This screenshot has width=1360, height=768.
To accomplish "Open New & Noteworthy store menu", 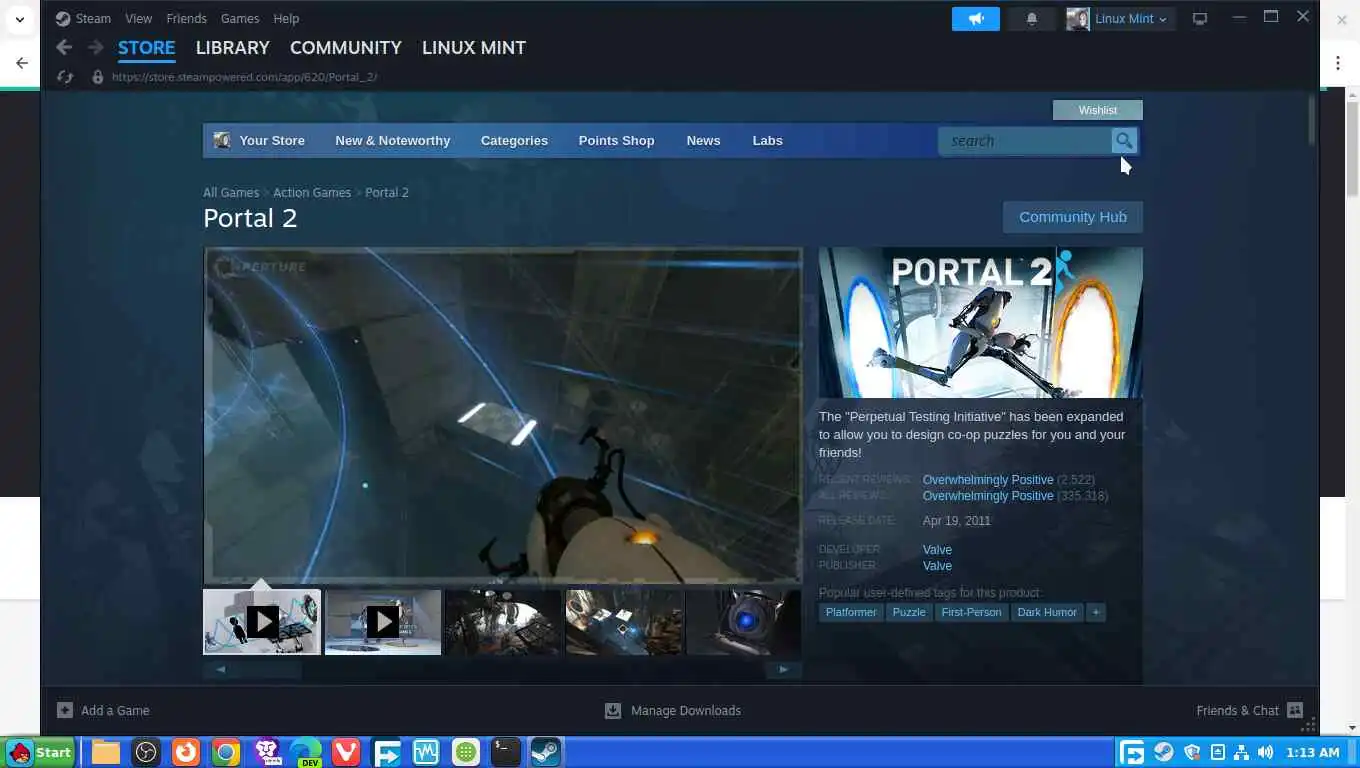I will 393,140.
